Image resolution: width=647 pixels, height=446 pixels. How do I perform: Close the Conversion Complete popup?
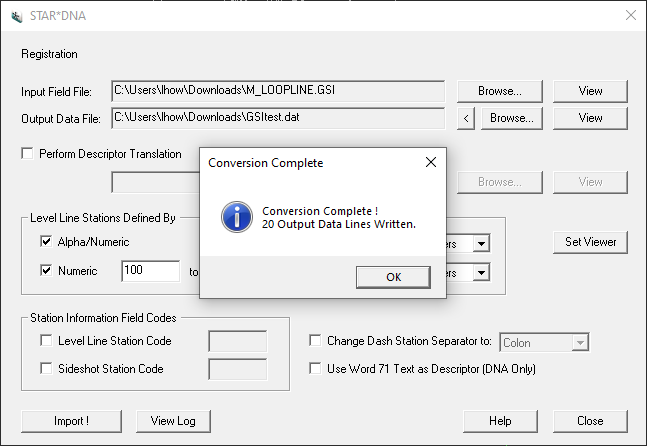point(431,162)
